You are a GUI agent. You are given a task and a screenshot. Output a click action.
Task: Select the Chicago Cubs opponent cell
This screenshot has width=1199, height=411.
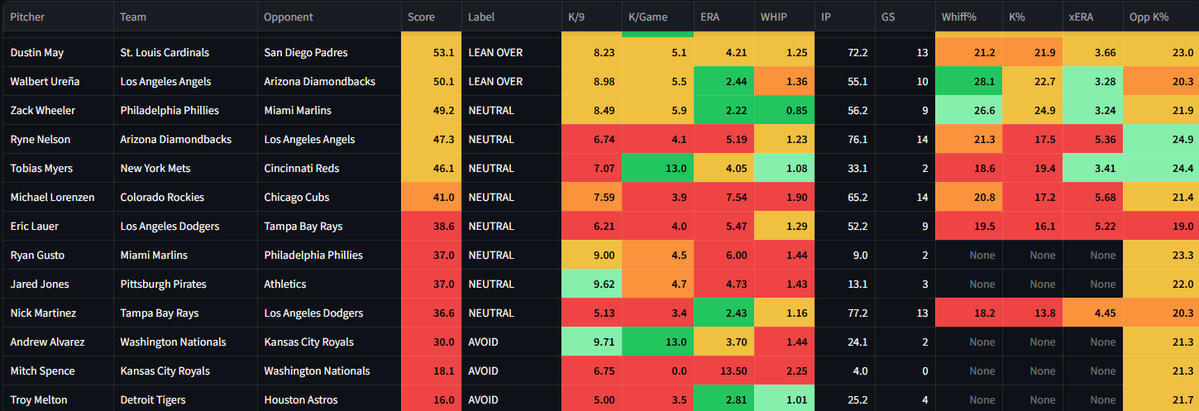pos(329,197)
